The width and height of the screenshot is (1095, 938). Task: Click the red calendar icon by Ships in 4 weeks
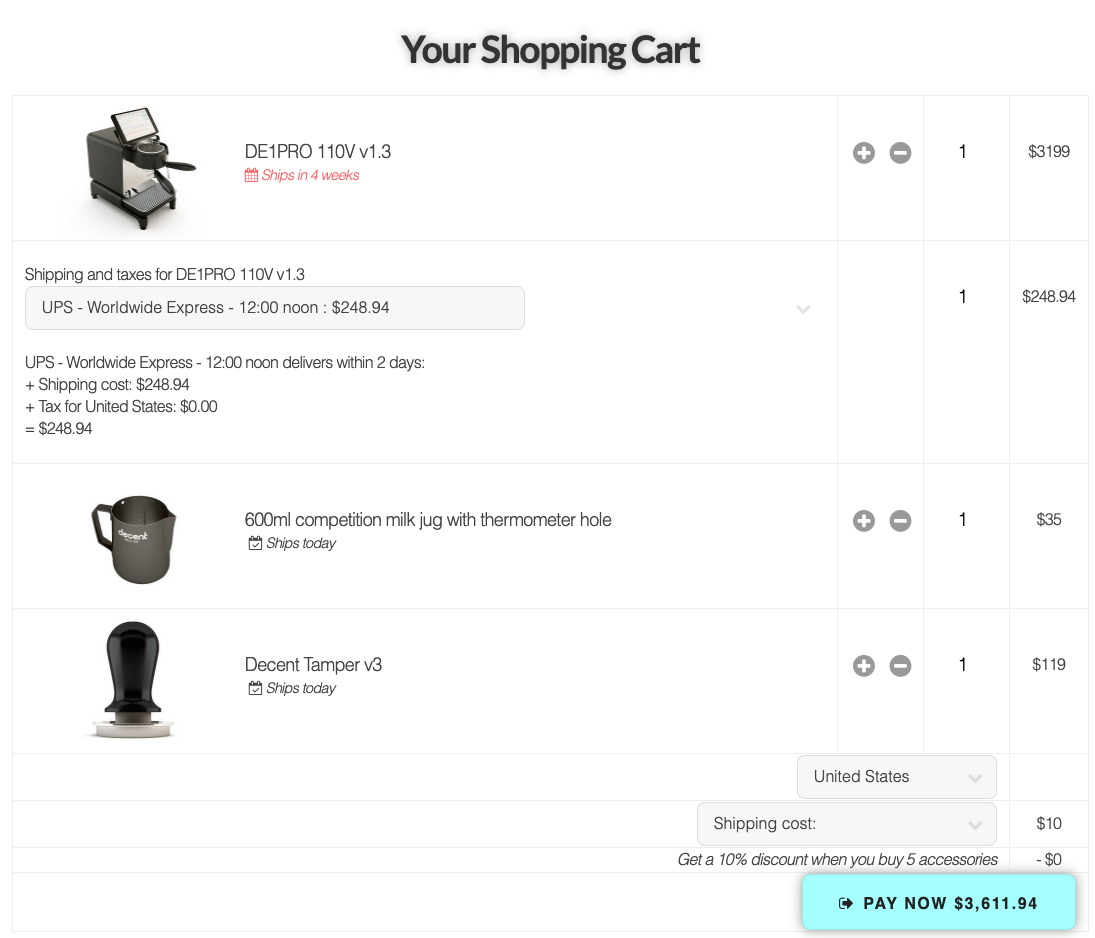[x=252, y=176]
